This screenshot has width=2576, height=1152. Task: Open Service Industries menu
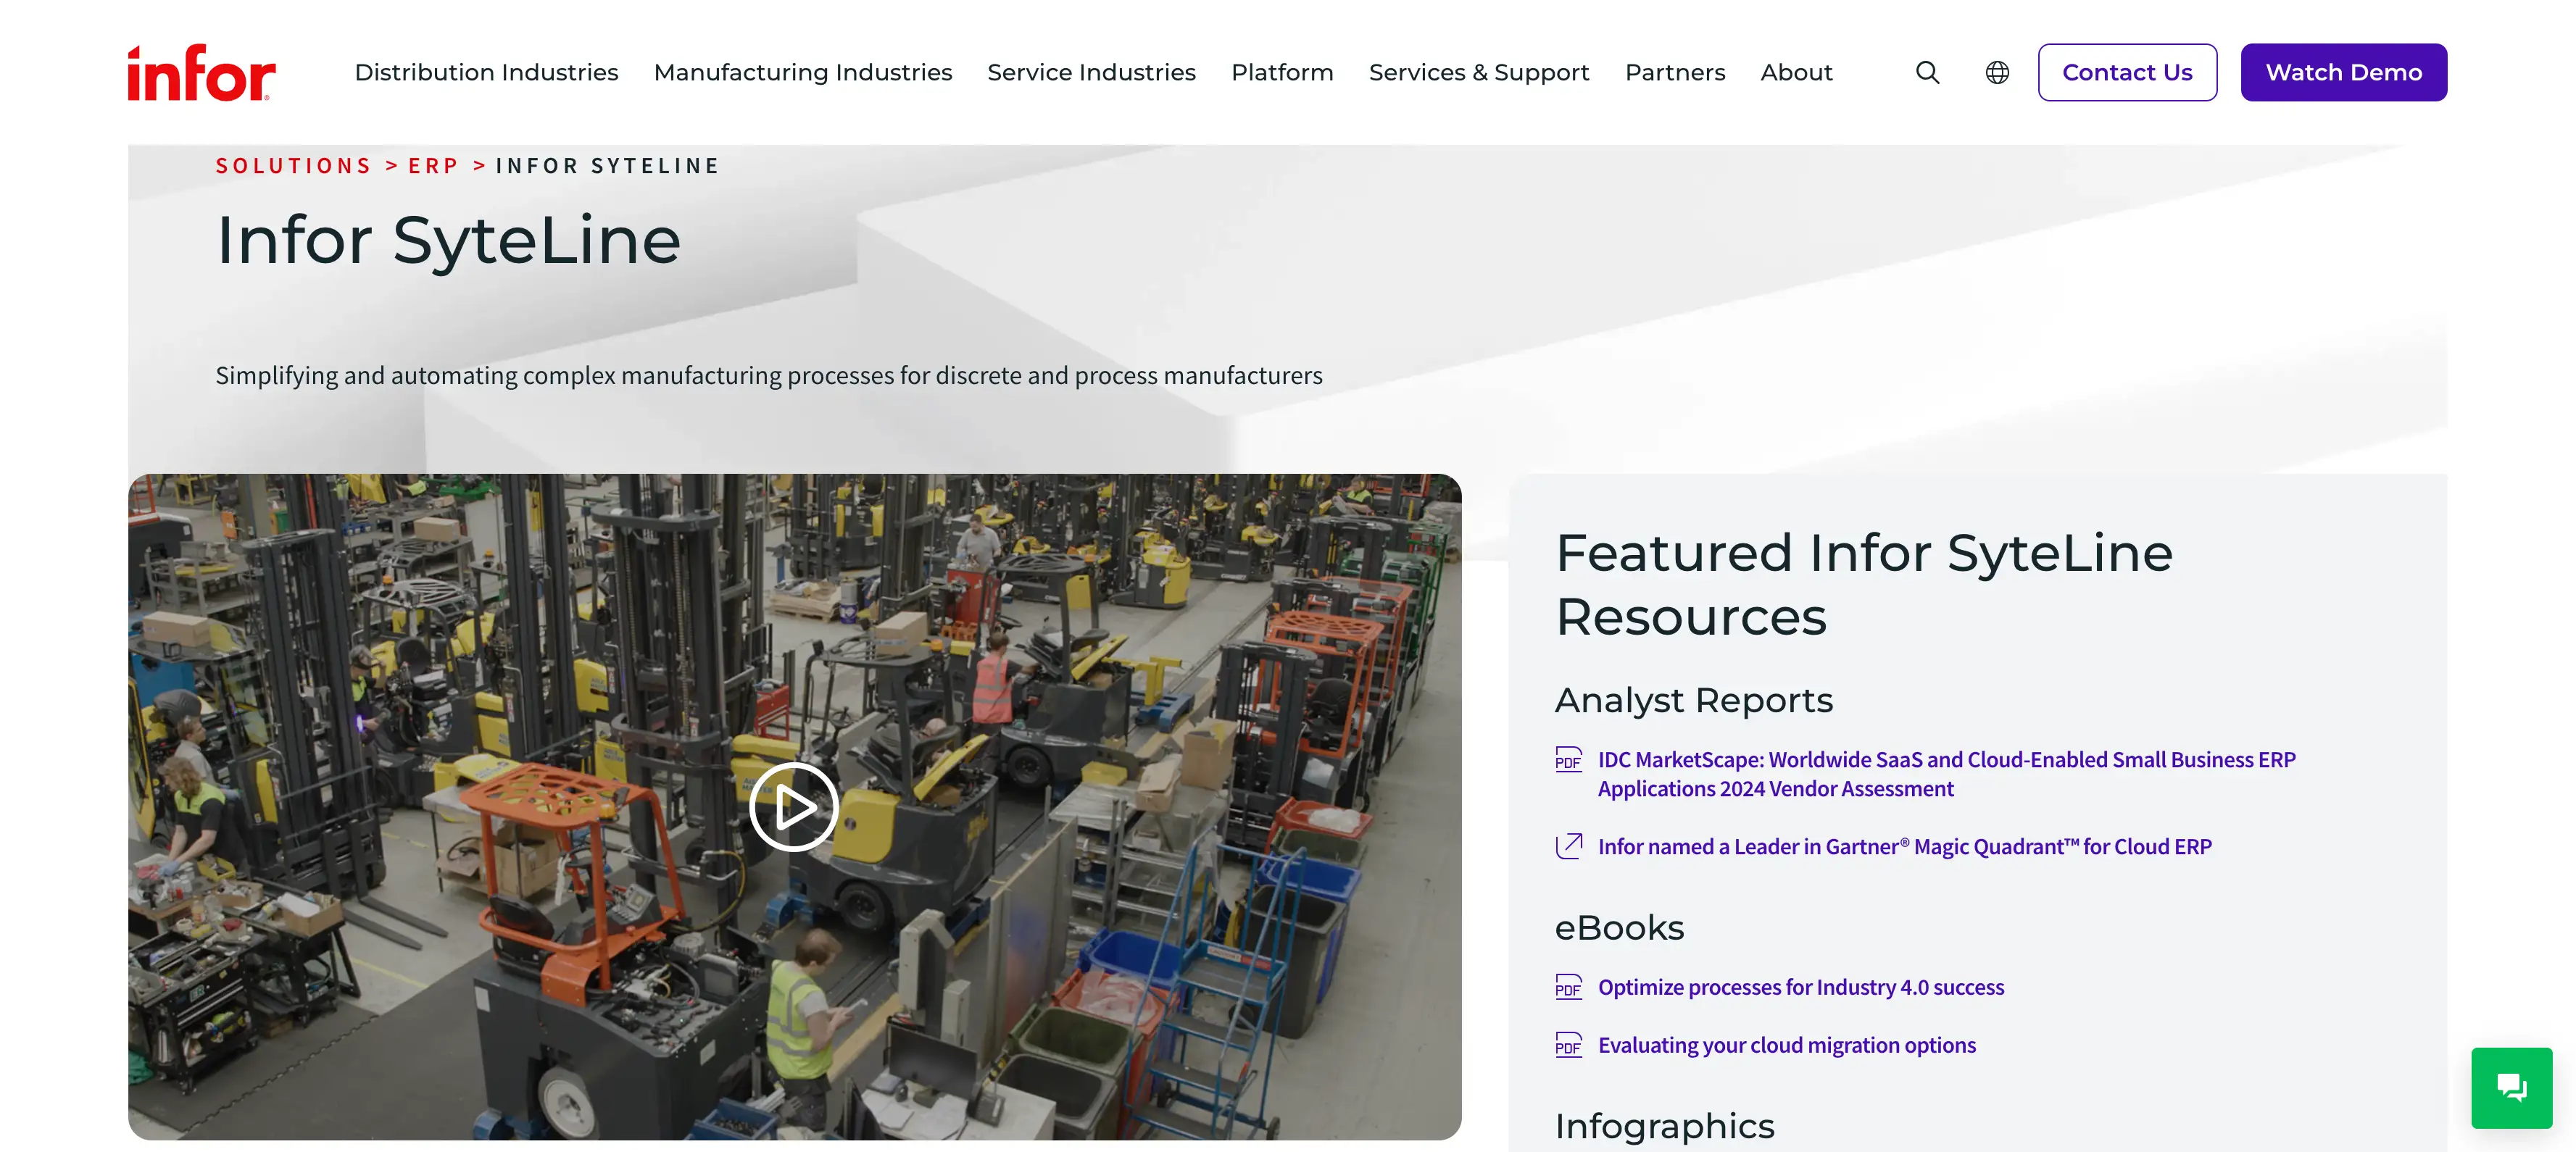pos(1091,73)
